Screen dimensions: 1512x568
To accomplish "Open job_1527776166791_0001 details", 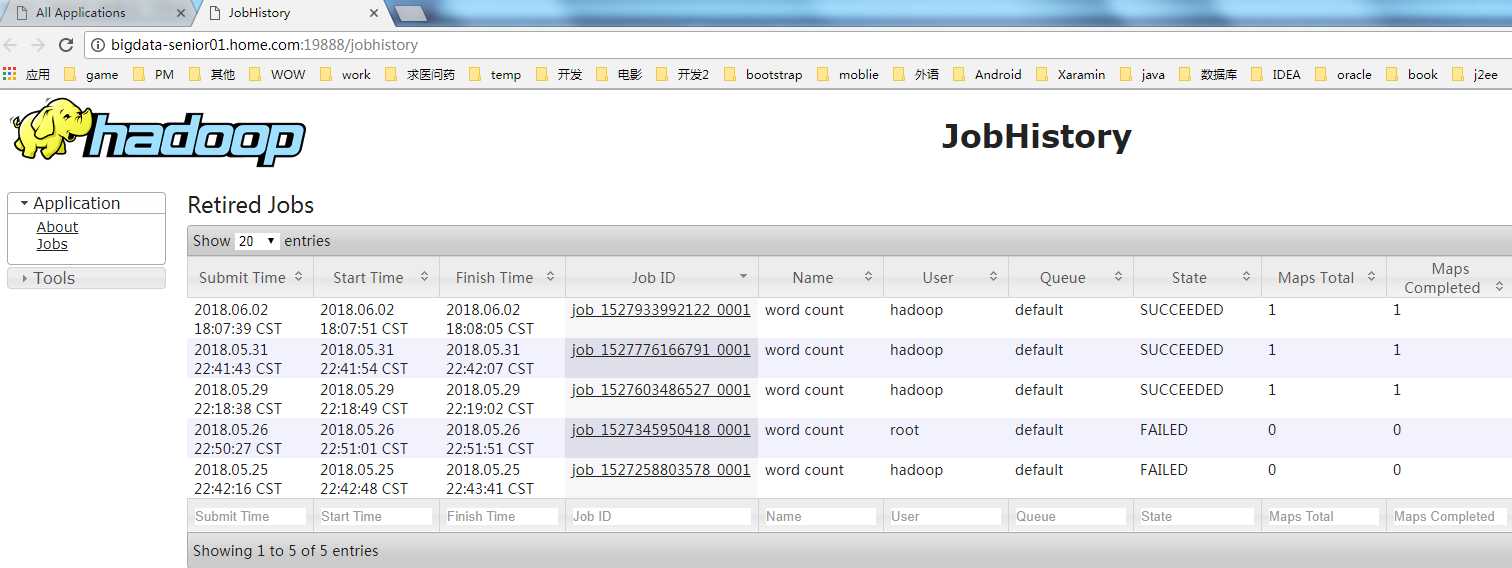I will pyautogui.click(x=661, y=350).
